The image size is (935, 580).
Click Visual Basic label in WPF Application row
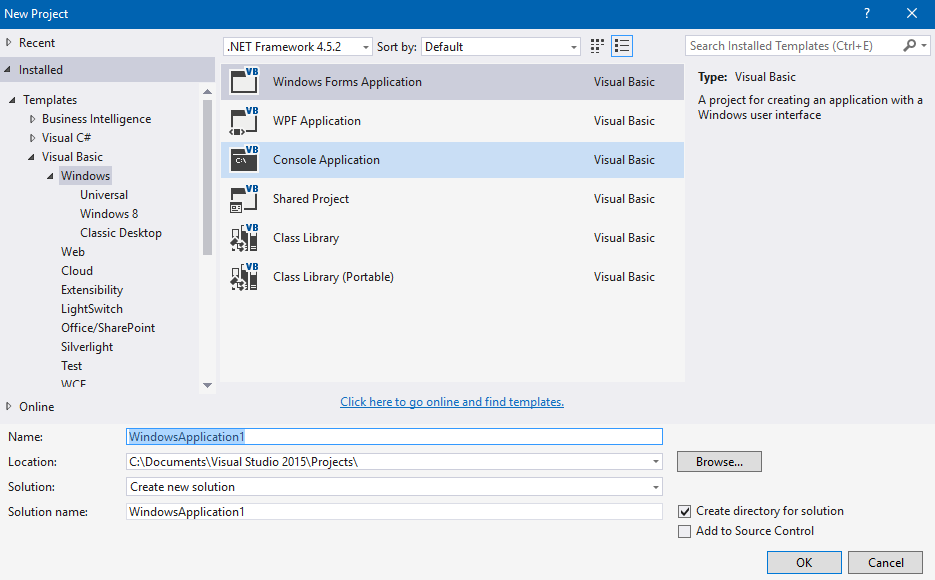624,121
